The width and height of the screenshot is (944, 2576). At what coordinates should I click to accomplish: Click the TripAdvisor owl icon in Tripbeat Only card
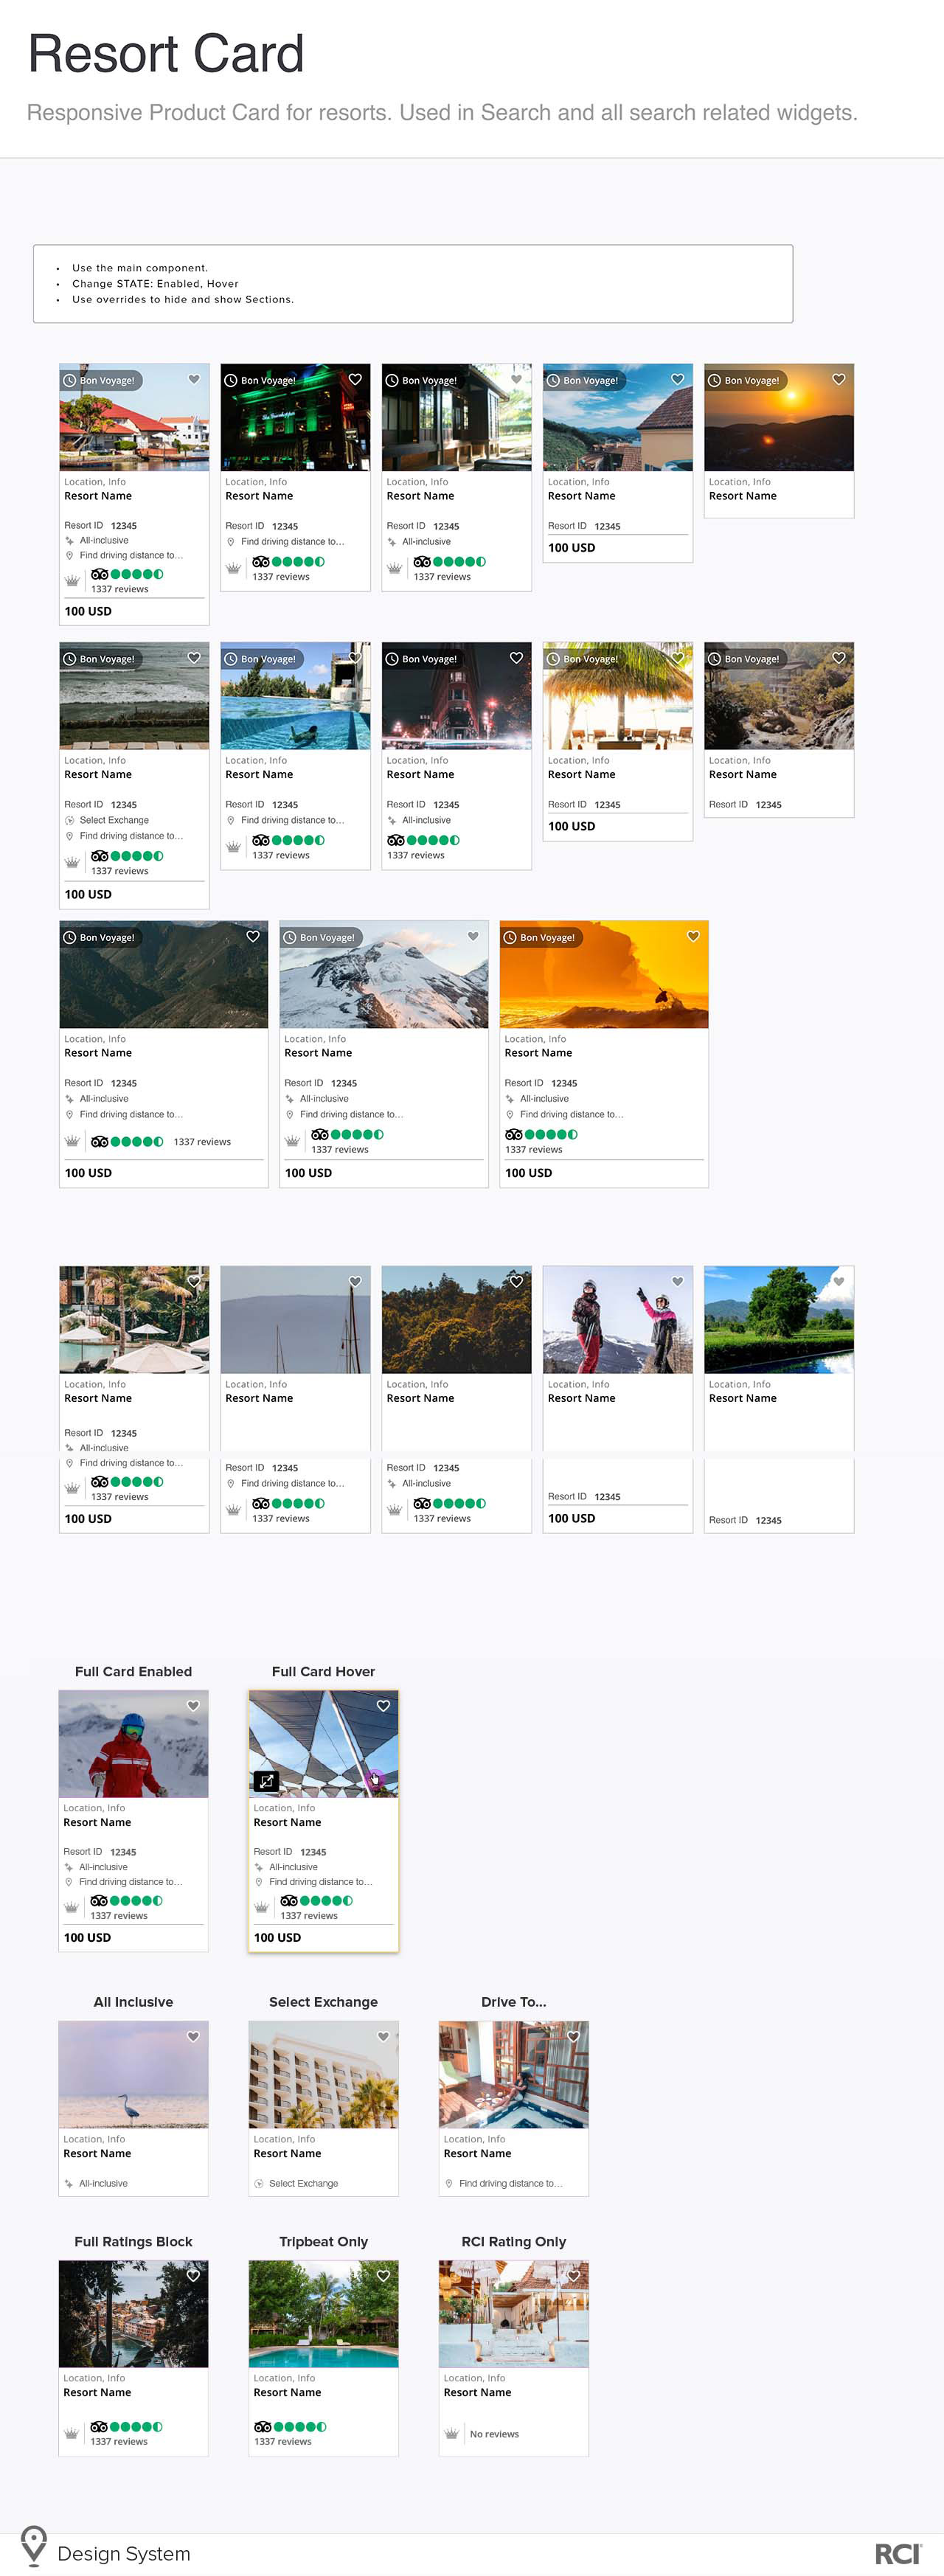click(x=263, y=2426)
